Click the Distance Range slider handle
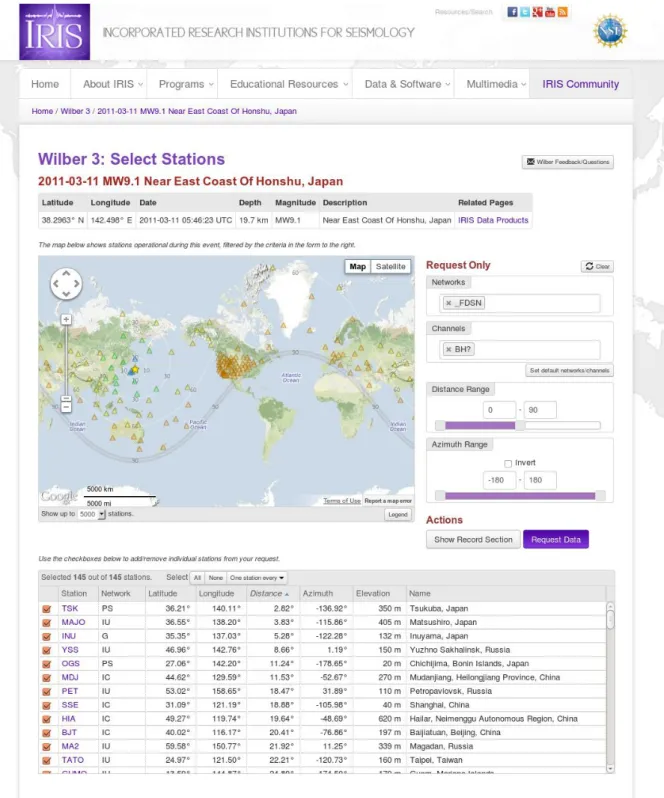 pos(520,425)
